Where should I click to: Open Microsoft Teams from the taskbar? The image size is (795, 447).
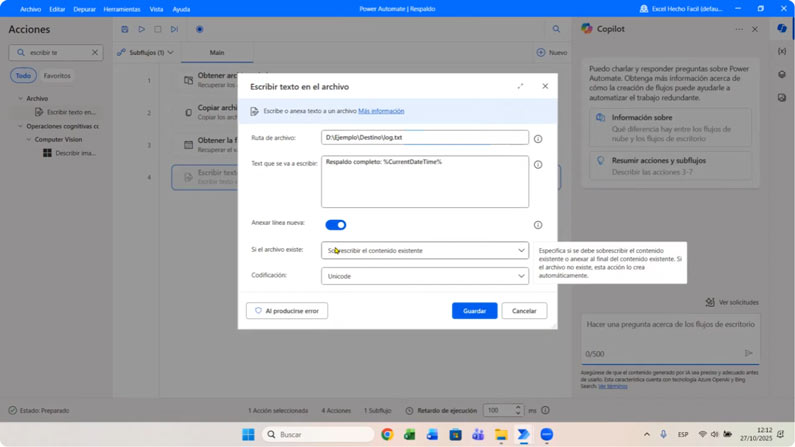pos(478,434)
